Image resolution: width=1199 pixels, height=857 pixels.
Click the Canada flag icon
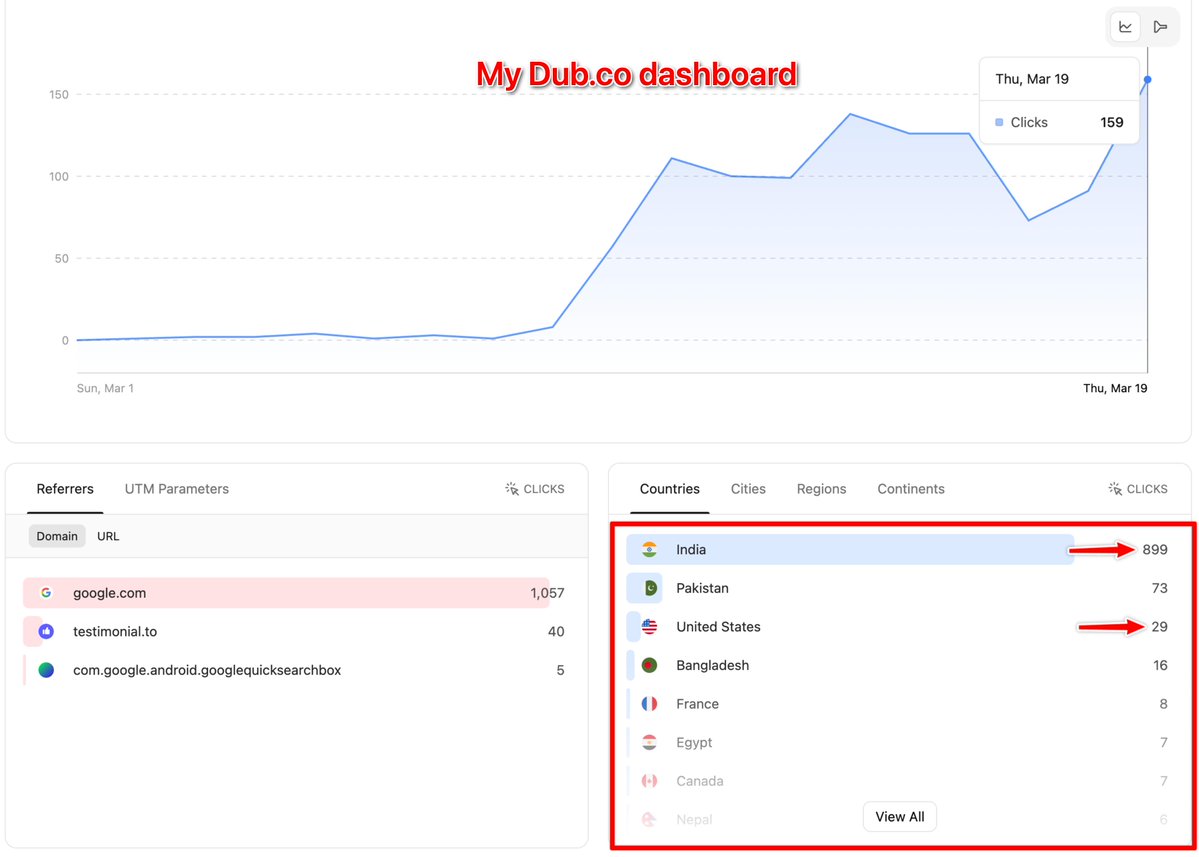[649, 781]
